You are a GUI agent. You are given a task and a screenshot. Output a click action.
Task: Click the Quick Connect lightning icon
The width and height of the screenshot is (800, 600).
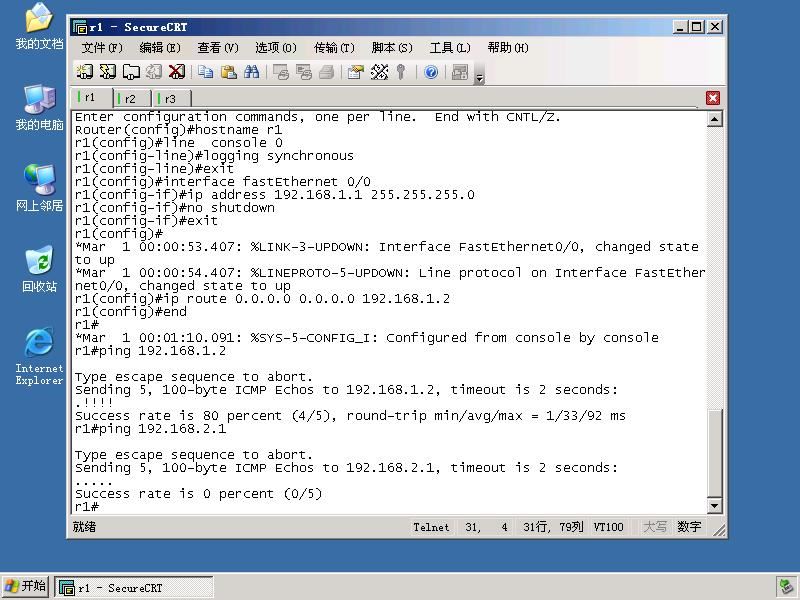(108, 72)
